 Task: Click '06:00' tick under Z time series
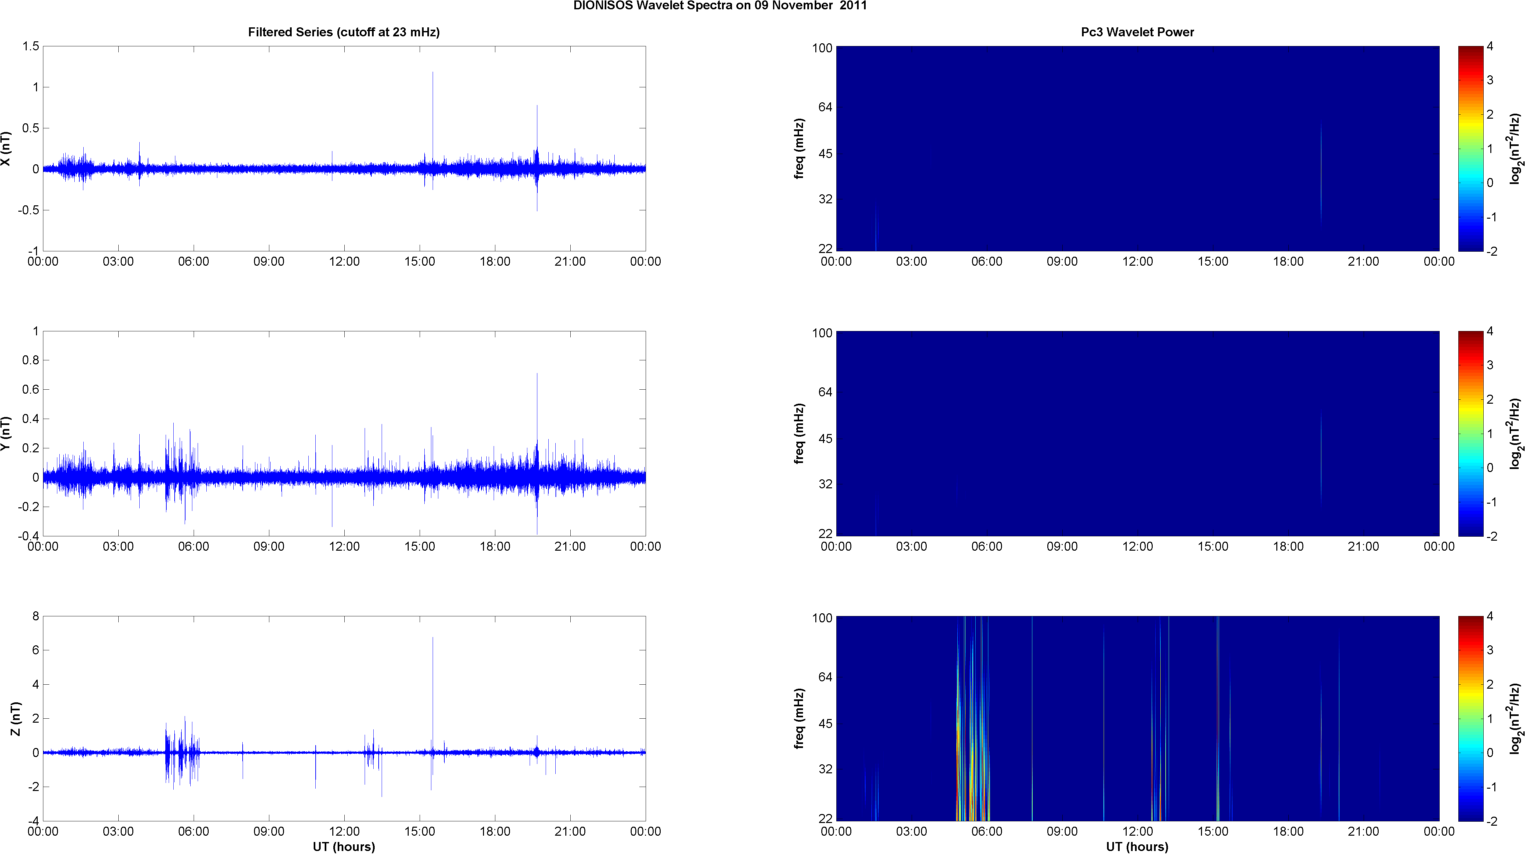pyautogui.click(x=193, y=832)
